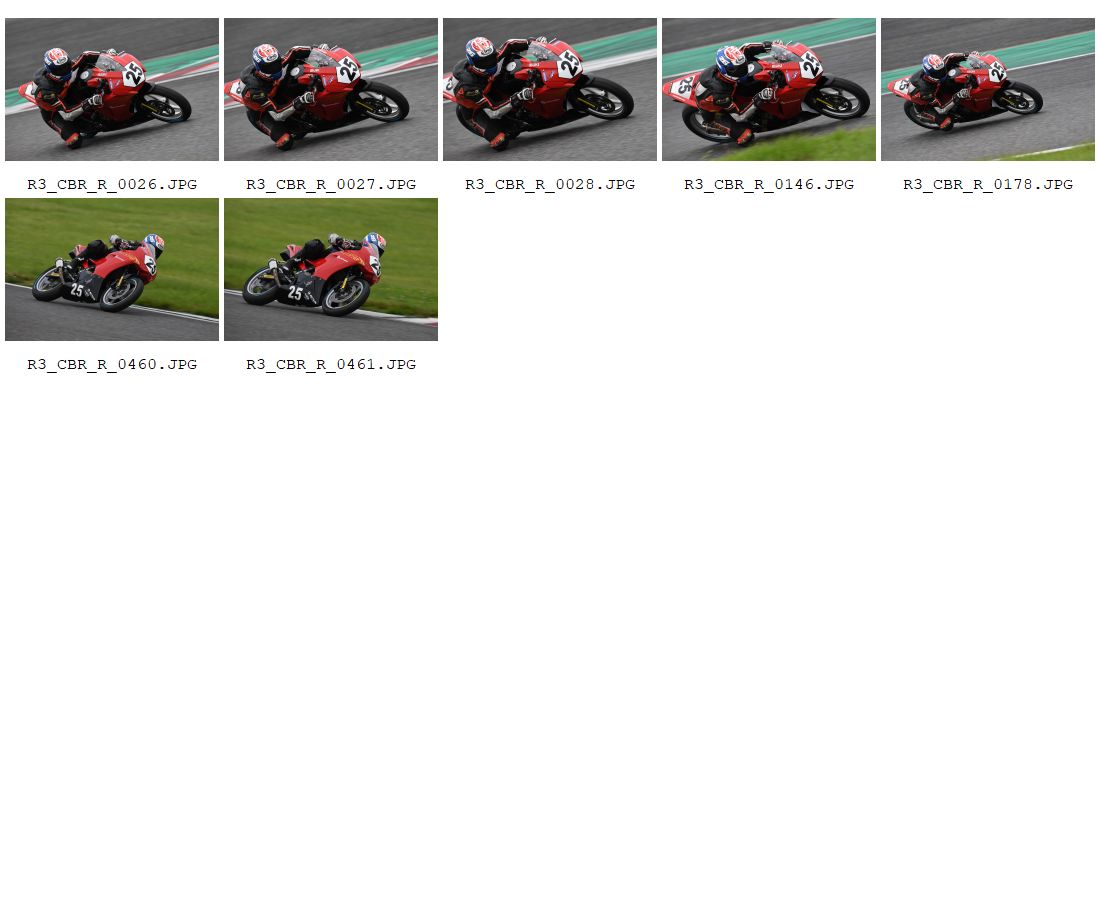This screenshot has height=900, width=1100.
Task: Click the R3_CBR_R_0178.JPG filename label
Action: 988,184
